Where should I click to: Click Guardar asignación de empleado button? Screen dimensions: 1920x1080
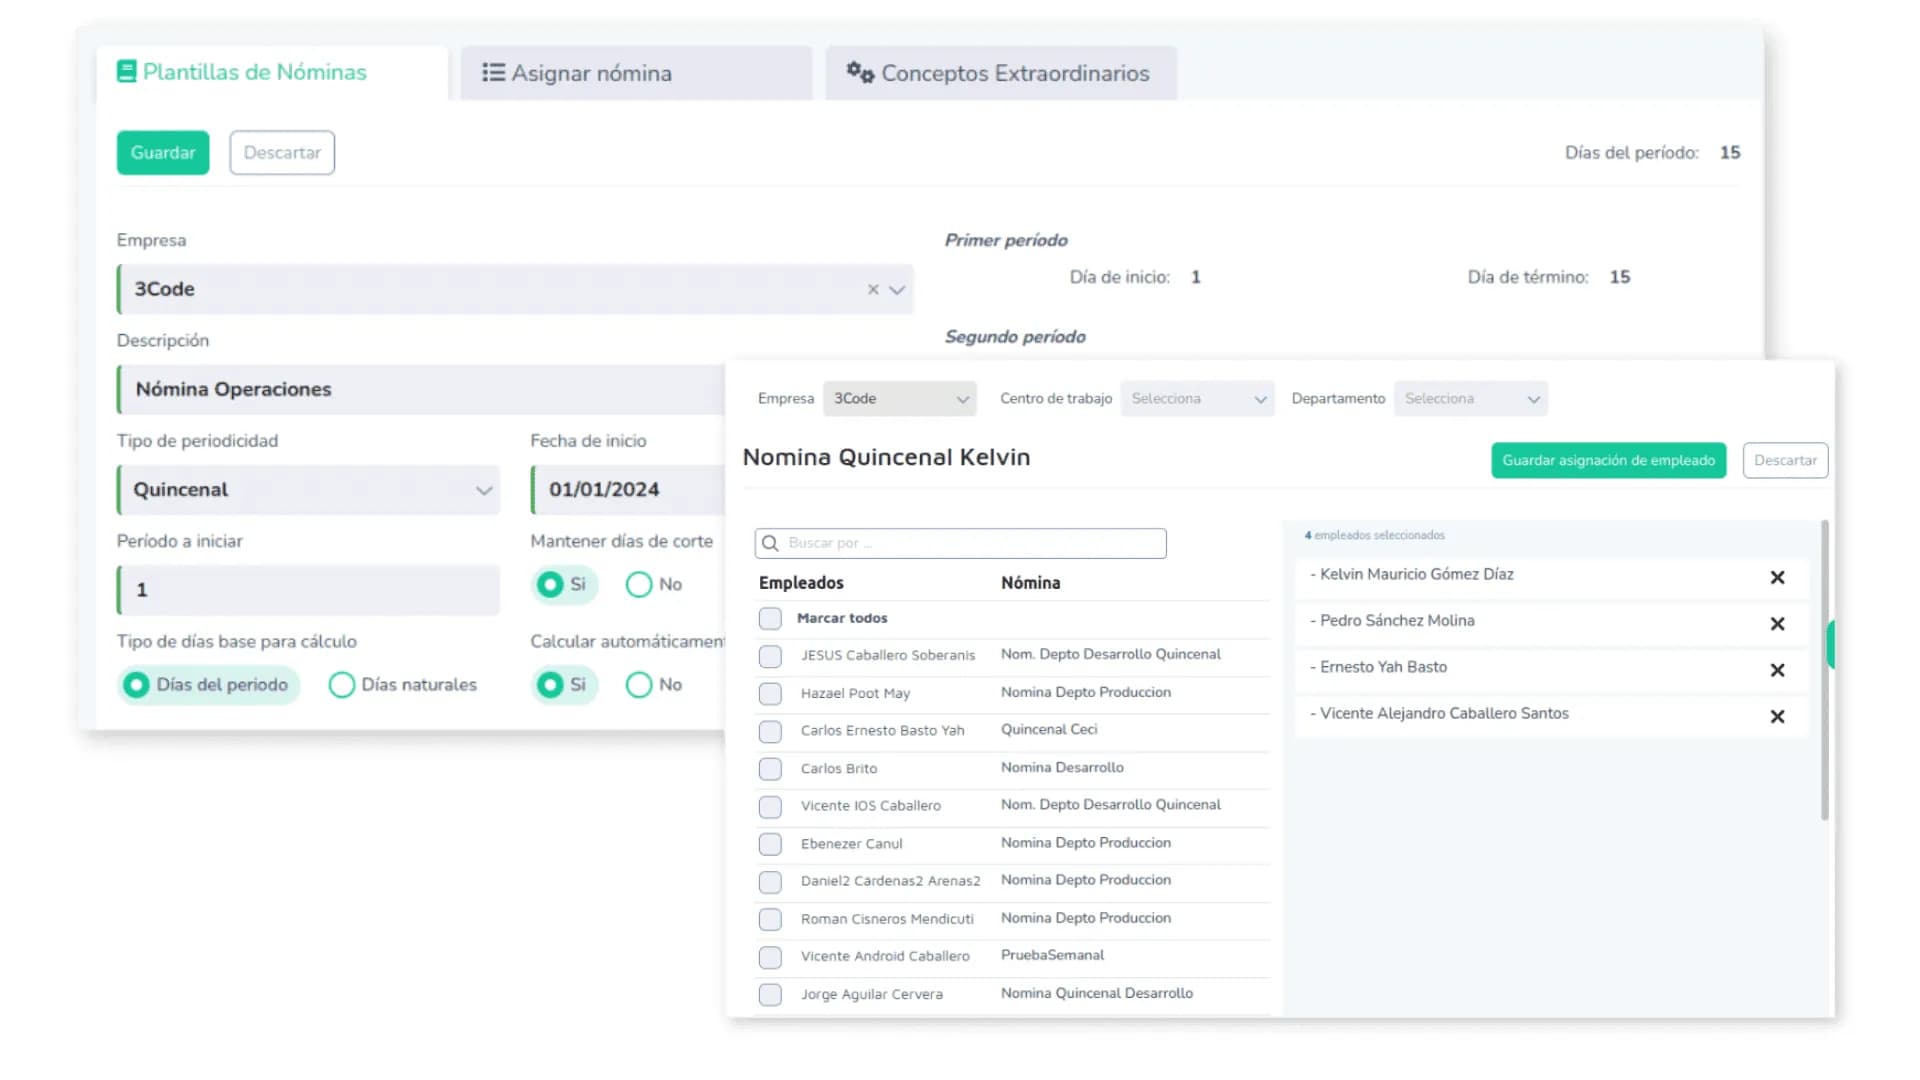(x=1608, y=461)
